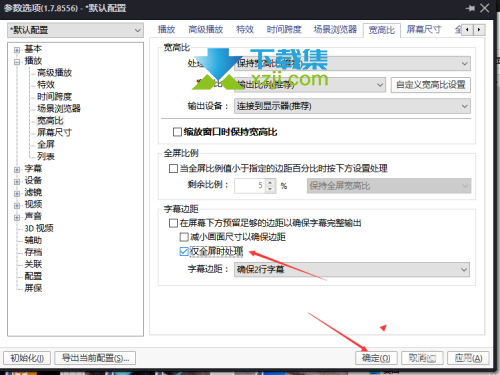This screenshot has height=375, width=500.
Task: Select 配置 in the tree
Action: point(33,276)
